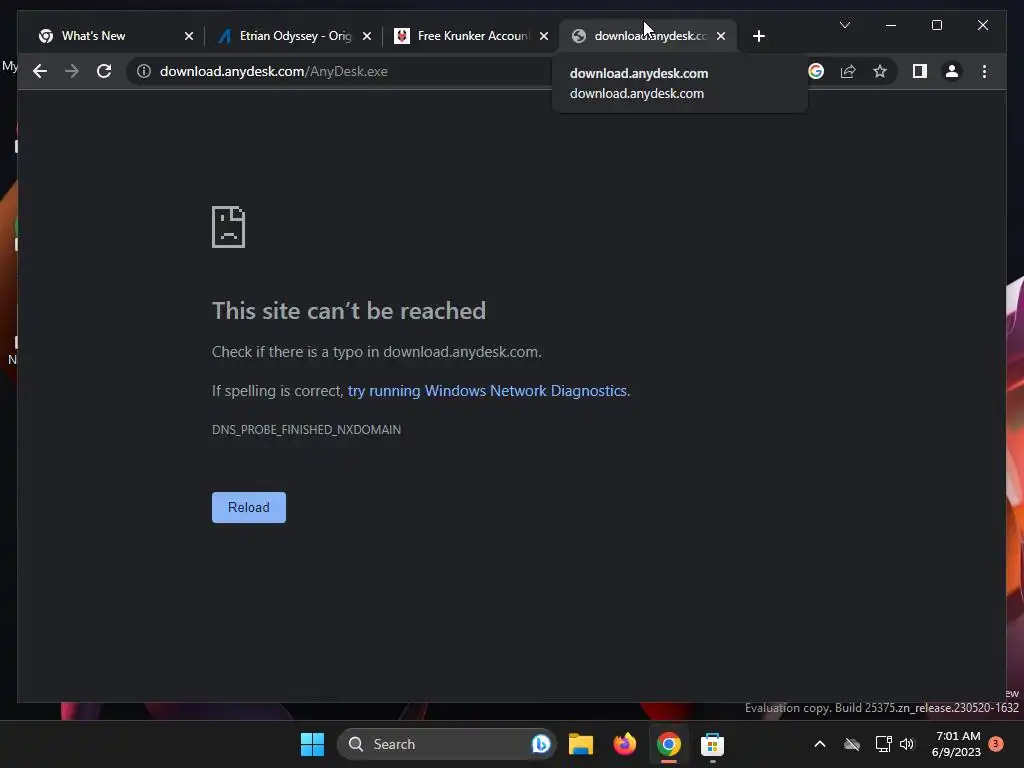Bookmark this tab with star icon
The width and height of the screenshot is (1024, 768).
tap(880, 71)
